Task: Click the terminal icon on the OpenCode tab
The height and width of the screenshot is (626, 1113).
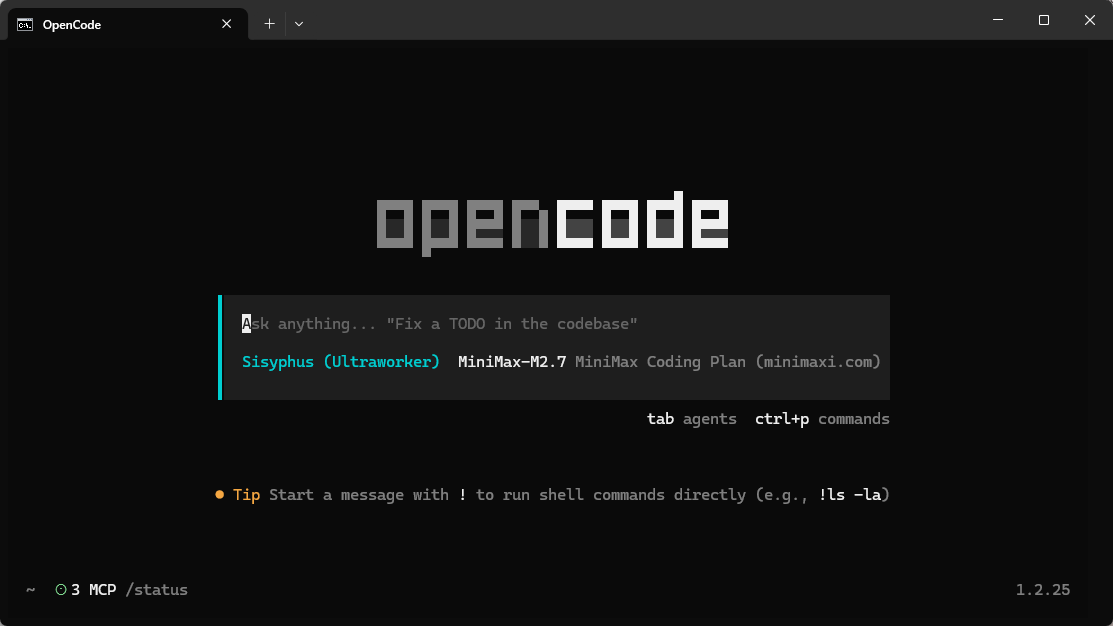Action: coord(25,24)
